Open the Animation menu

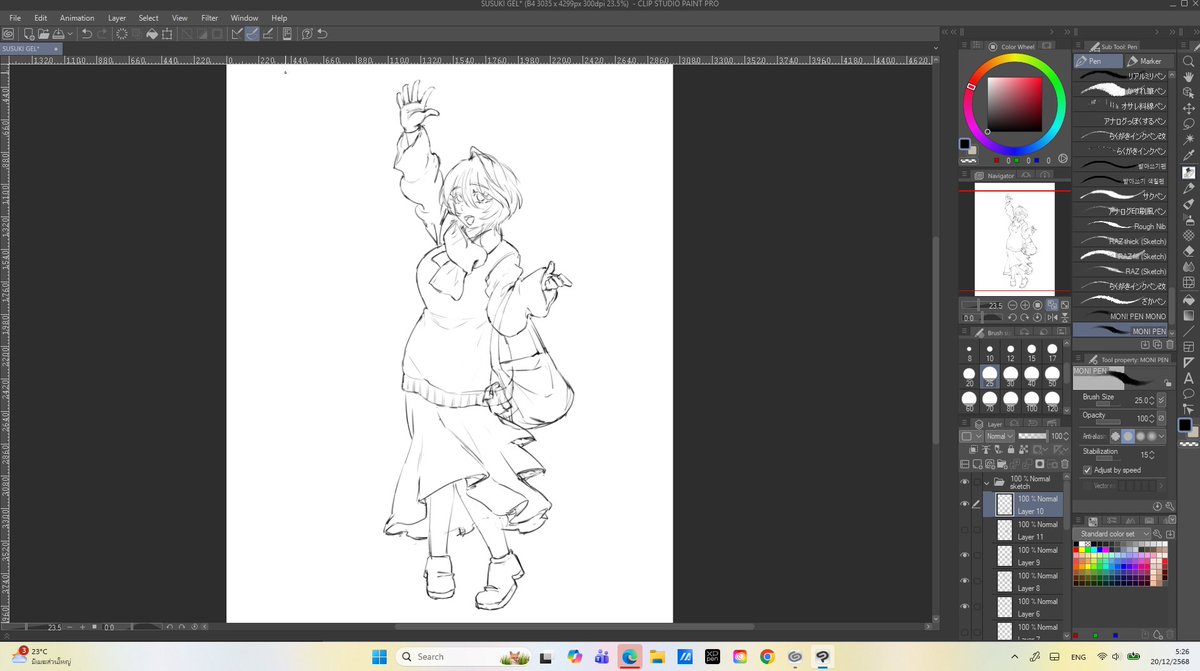(77, 18)
